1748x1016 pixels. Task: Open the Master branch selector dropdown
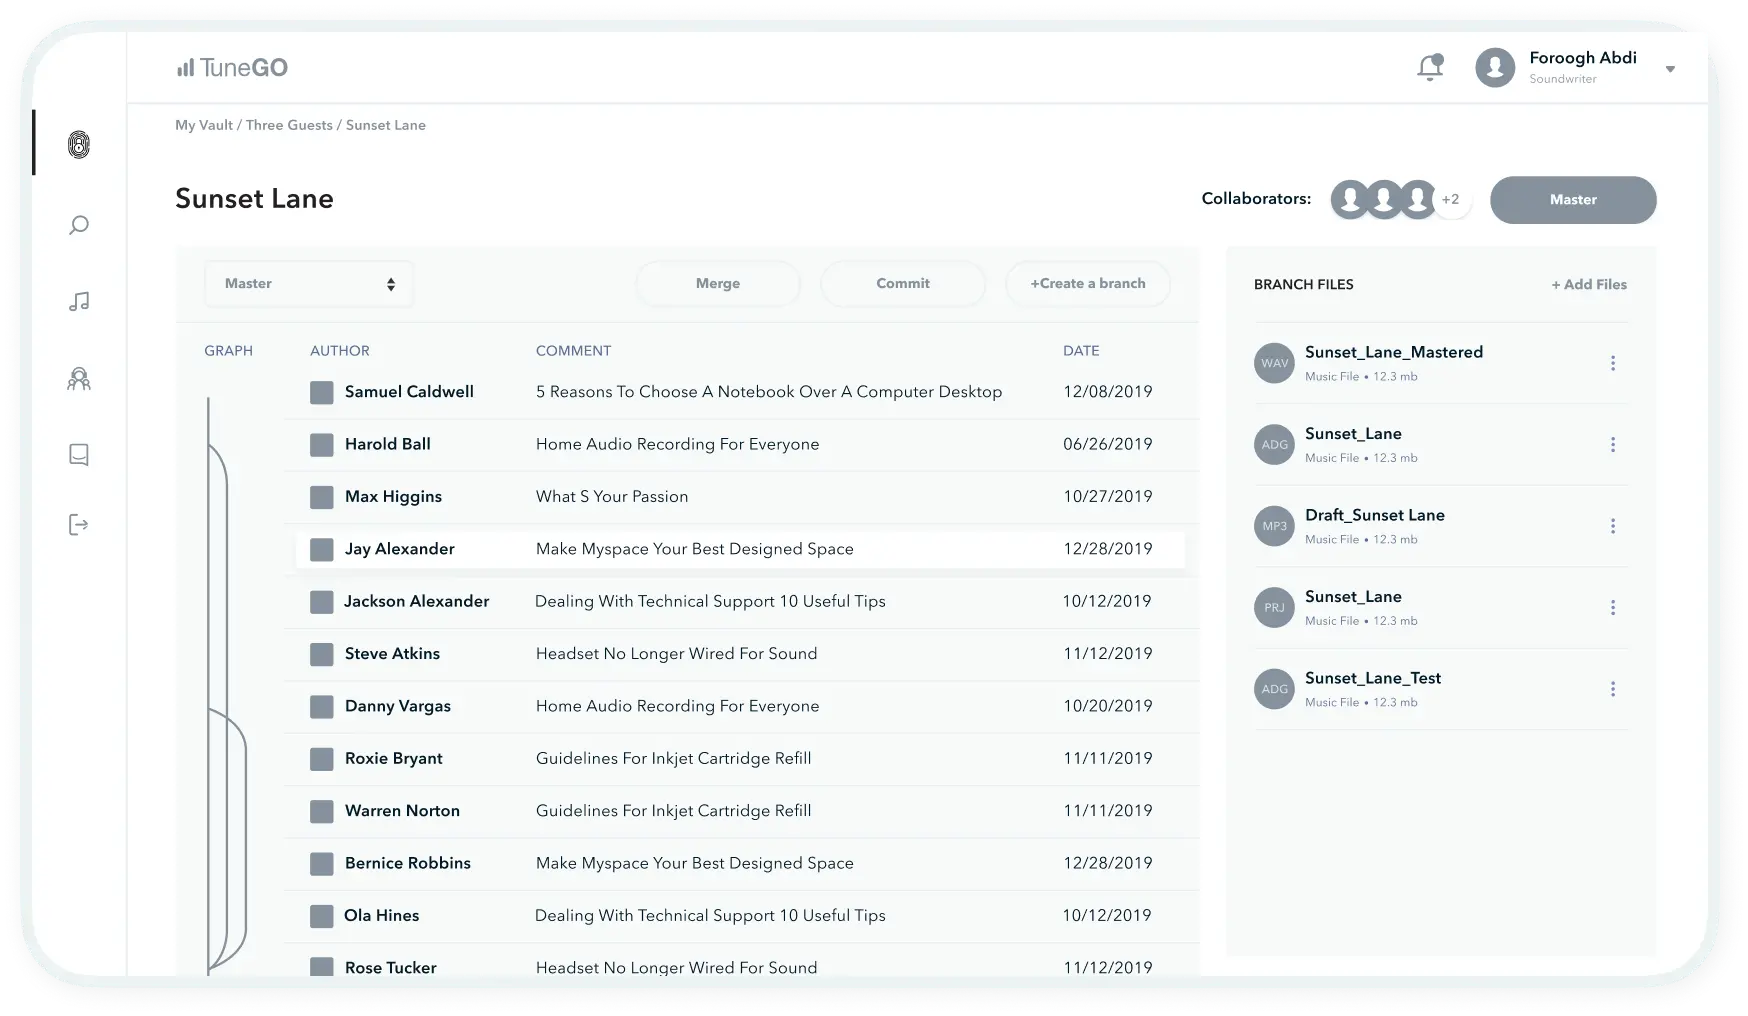coord(308,283)
